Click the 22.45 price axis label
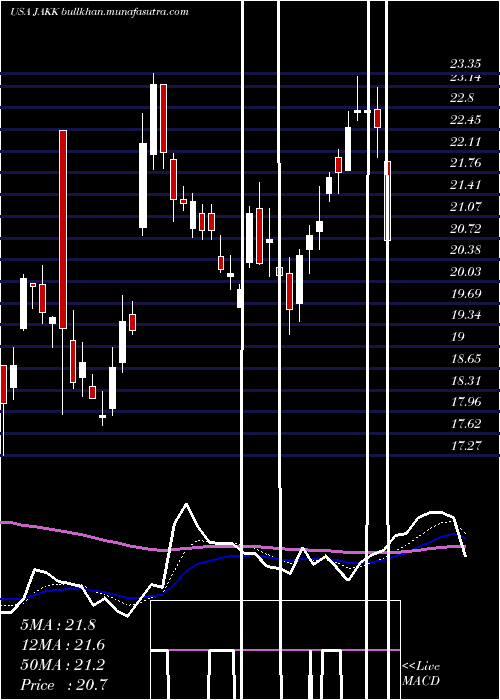Screen dimensions: 500x700 (465, 120)
